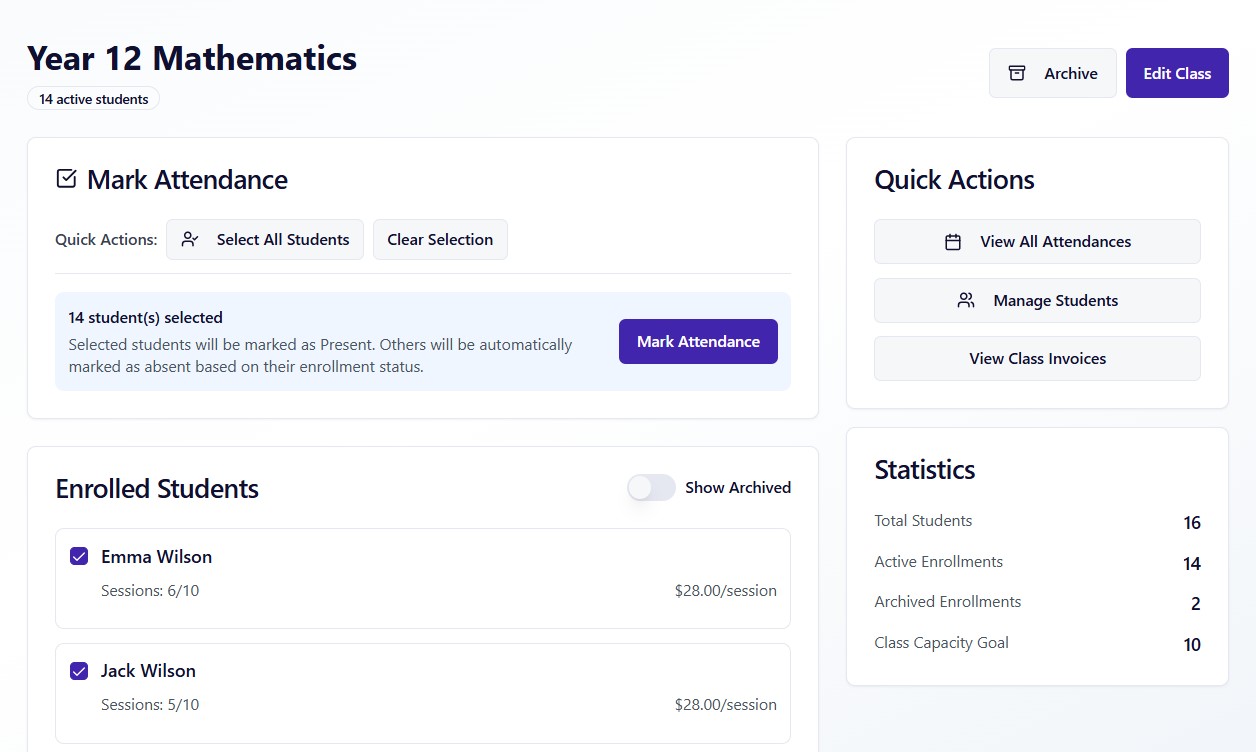Open View All Attendances
Viewport: 1256px width, 752px height.
pos(1037,241)
